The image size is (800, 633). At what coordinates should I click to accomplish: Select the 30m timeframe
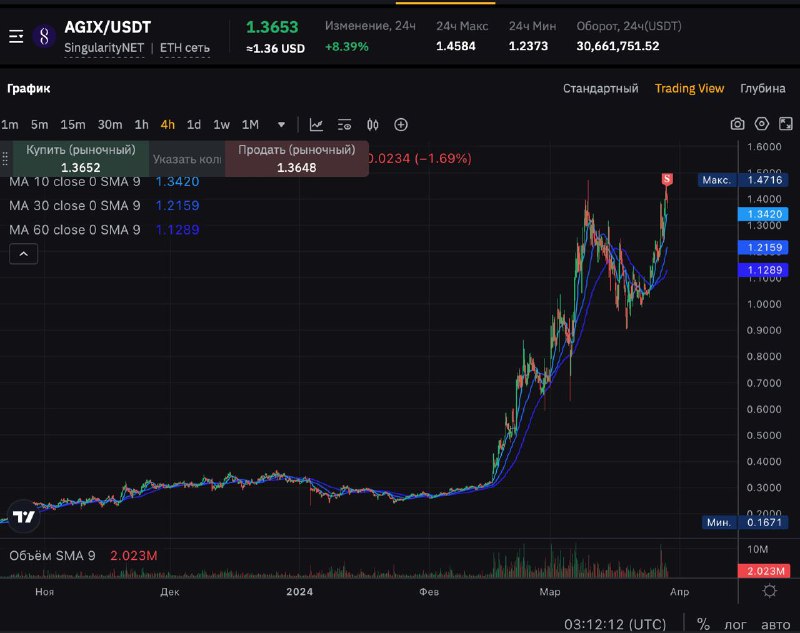110,124
